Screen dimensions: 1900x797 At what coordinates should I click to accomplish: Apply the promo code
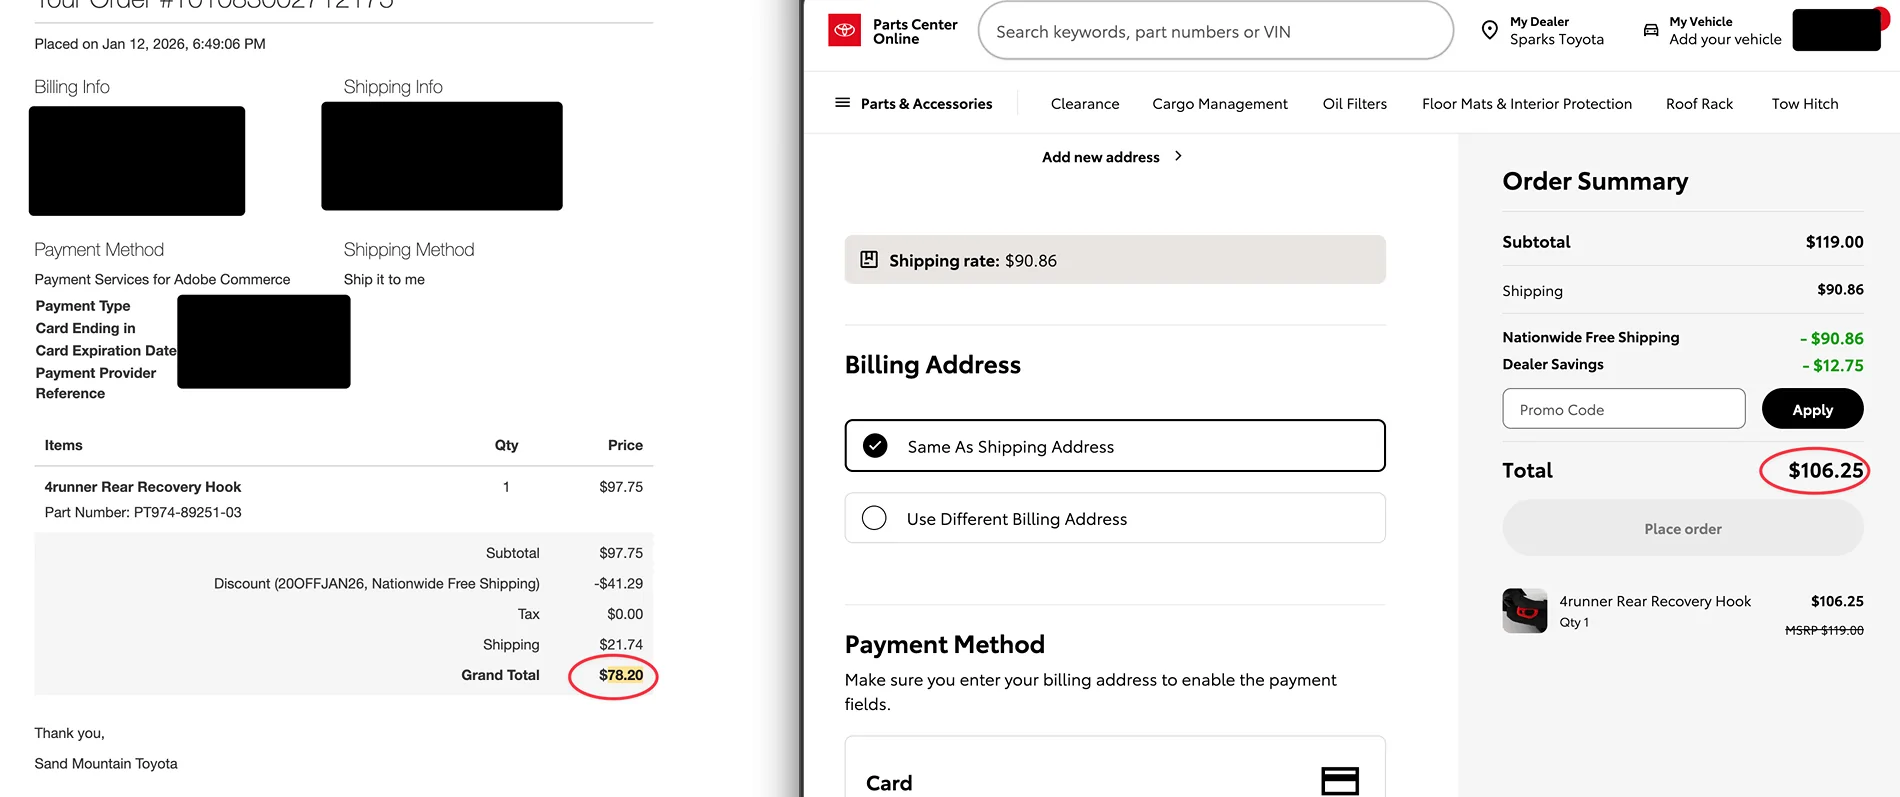pyautogui.click(x=1811, y=409)
